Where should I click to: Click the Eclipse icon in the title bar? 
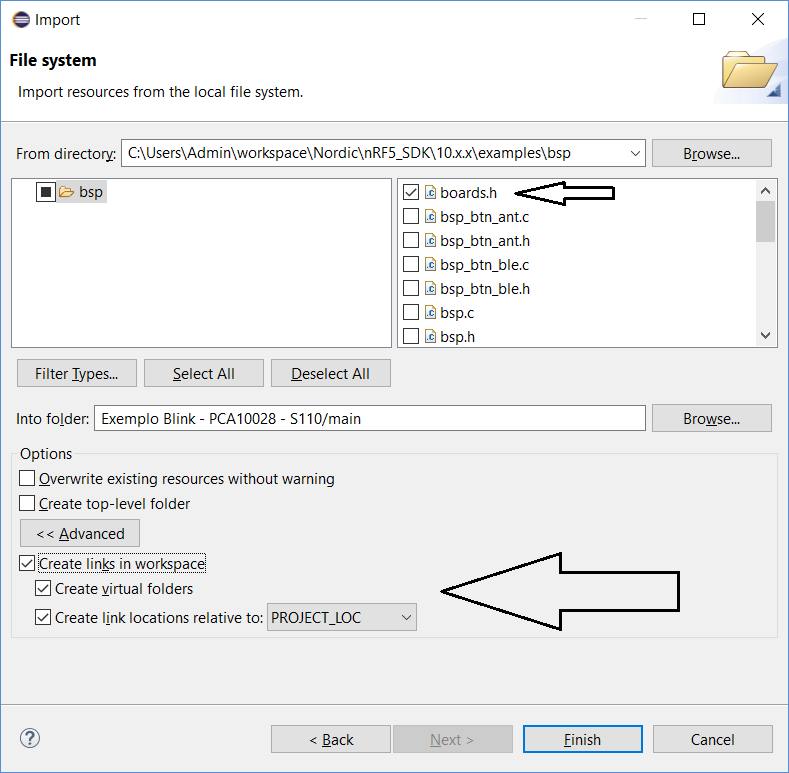tap(21, 20)
